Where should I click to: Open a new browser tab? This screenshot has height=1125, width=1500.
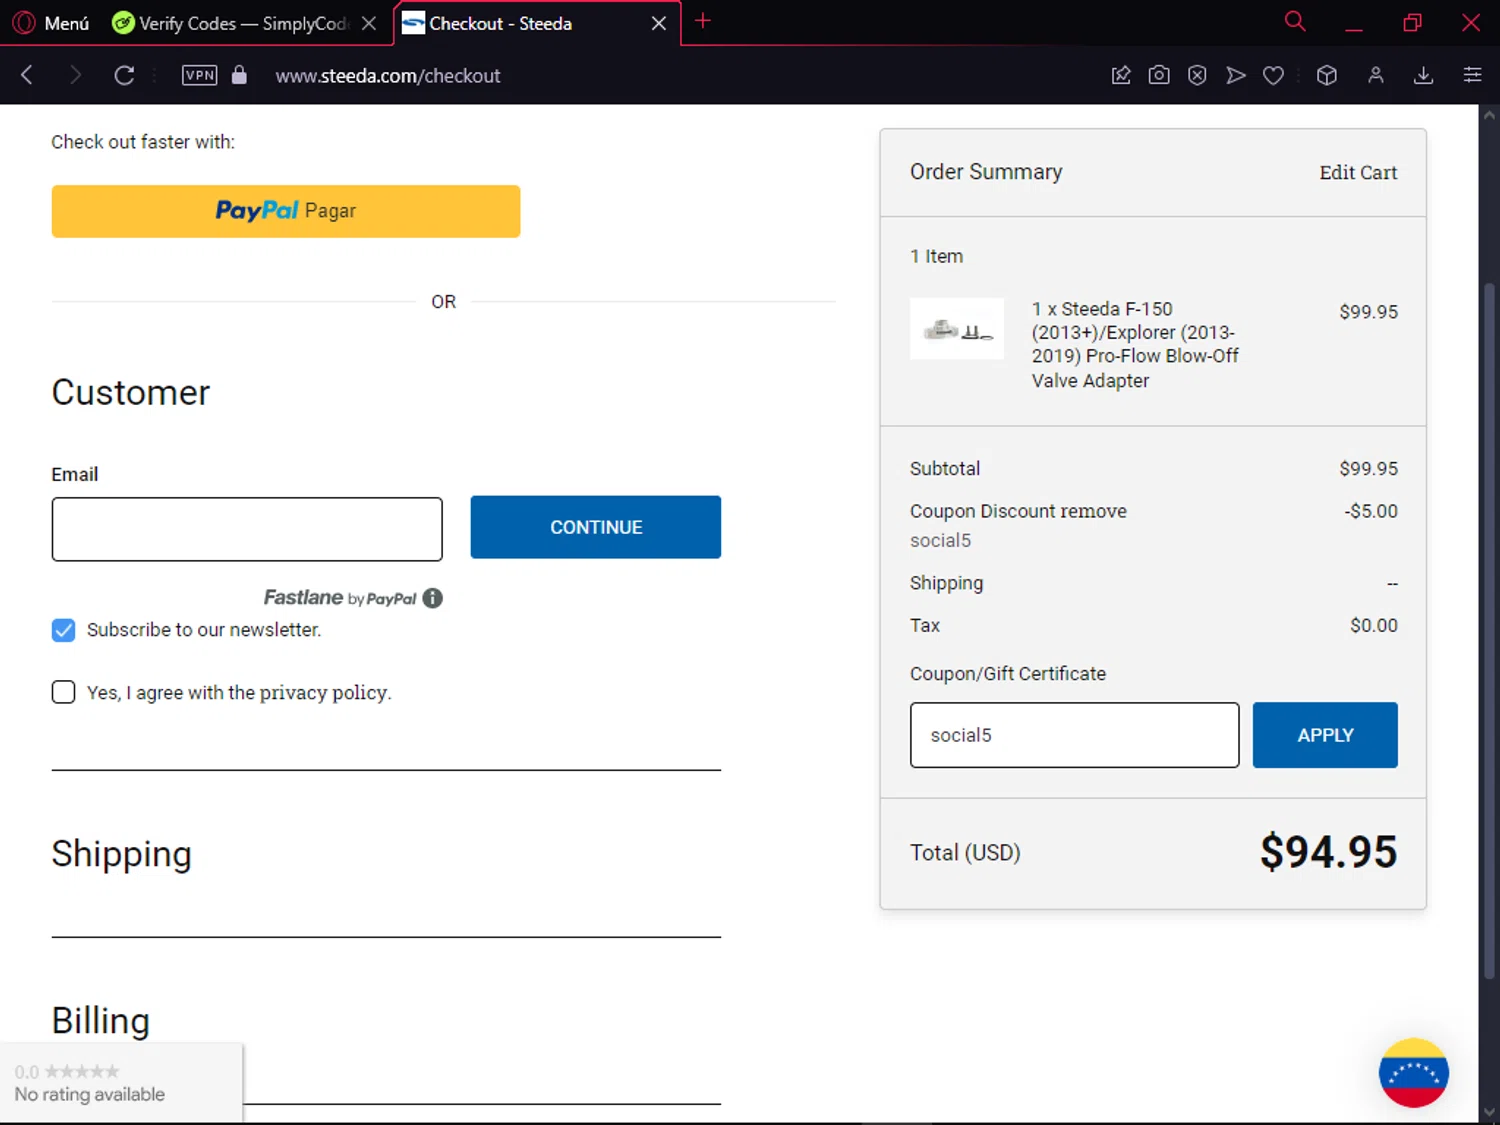point(703,21)
